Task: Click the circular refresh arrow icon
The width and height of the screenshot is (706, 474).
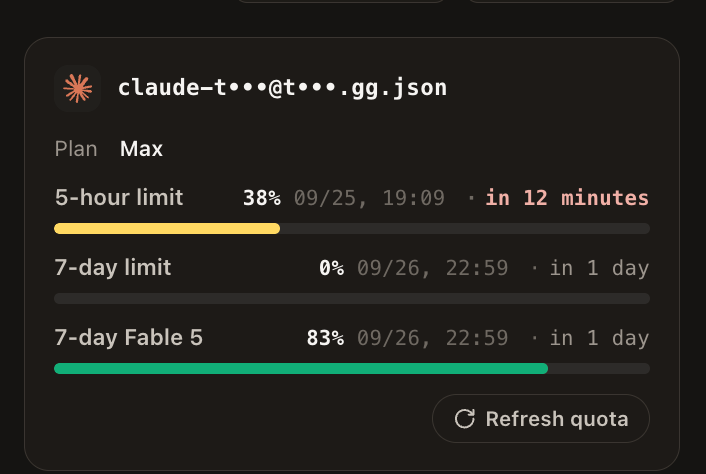Action: tap(465, 419)
